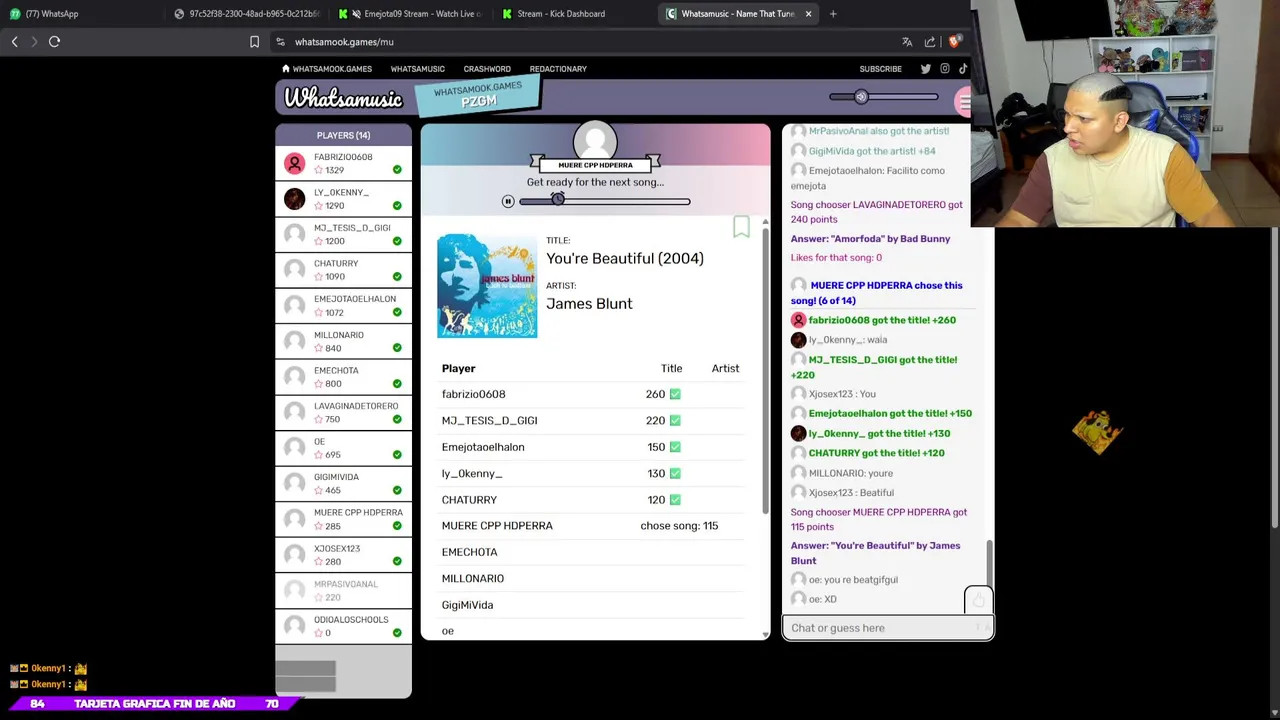Viewport: 1280px width, 720px height.
Task: Click the 'chose song: 115' cell
Action: pos(679,526)
